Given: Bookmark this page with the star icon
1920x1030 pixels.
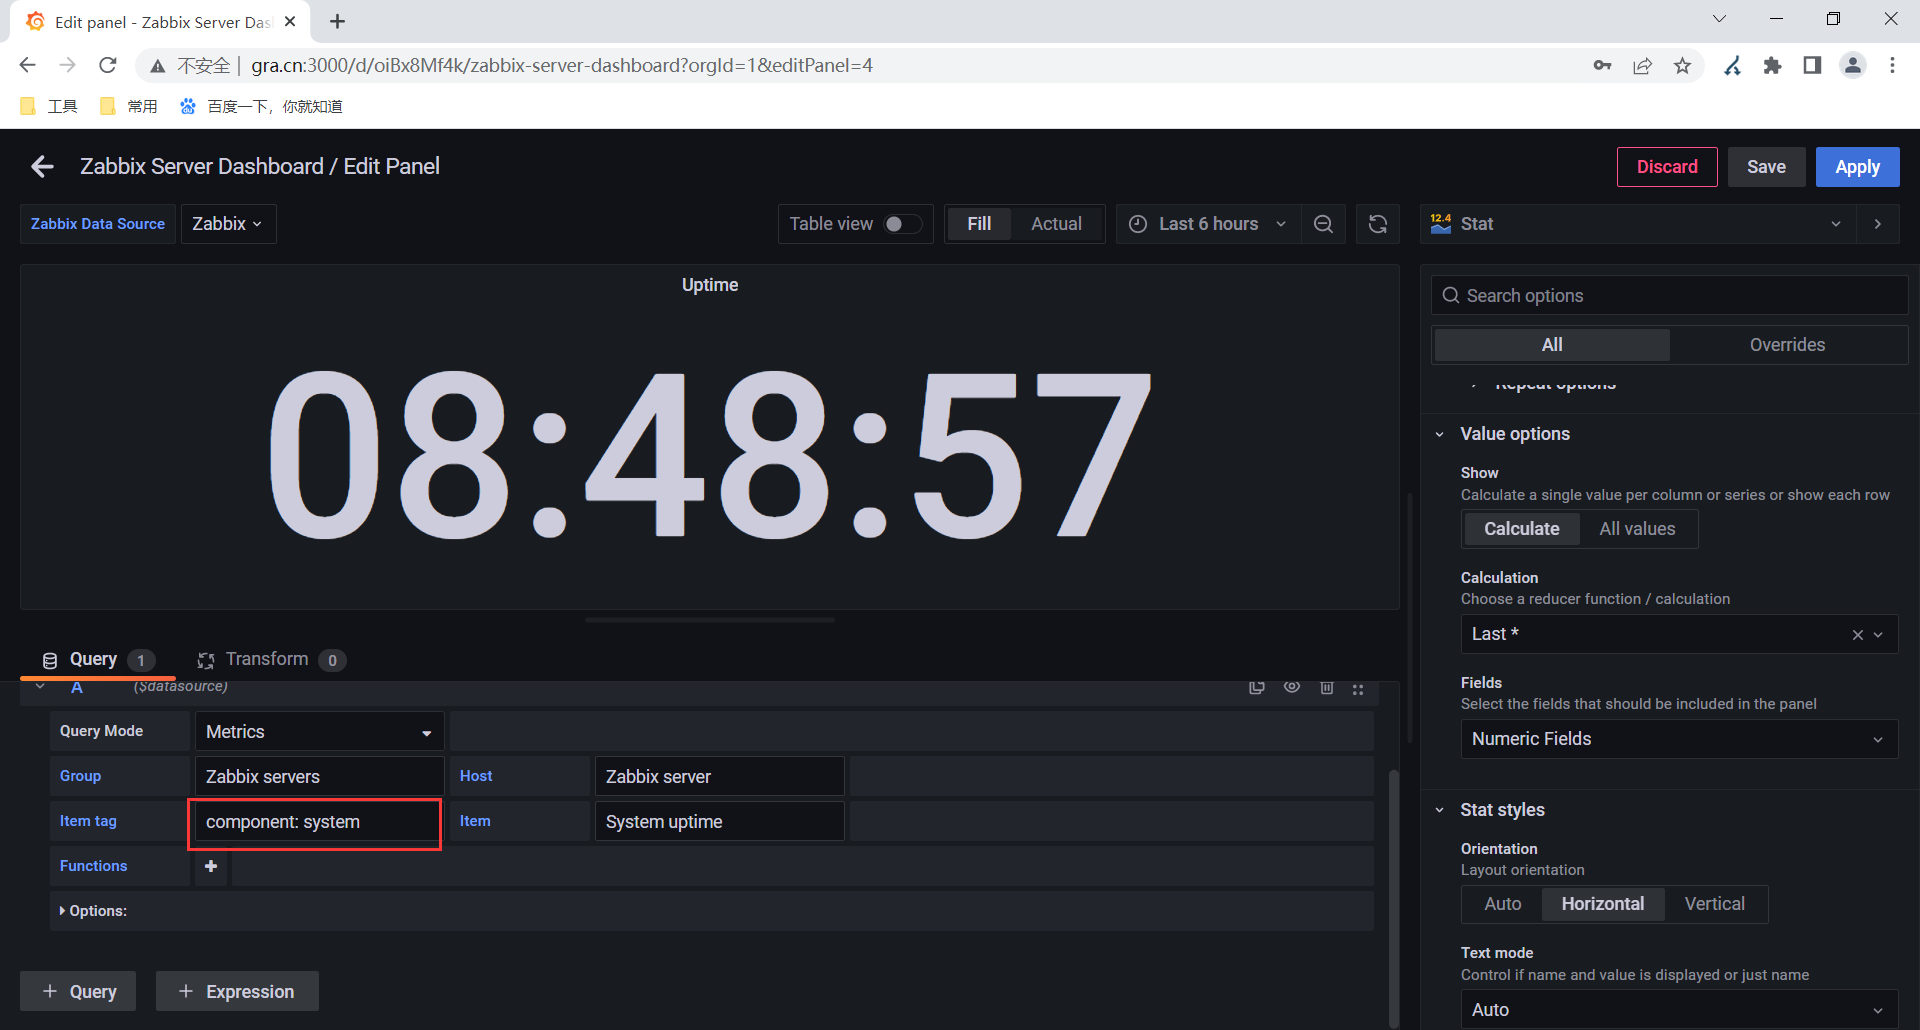Looking at the screenshot, I should point(1683,65).
